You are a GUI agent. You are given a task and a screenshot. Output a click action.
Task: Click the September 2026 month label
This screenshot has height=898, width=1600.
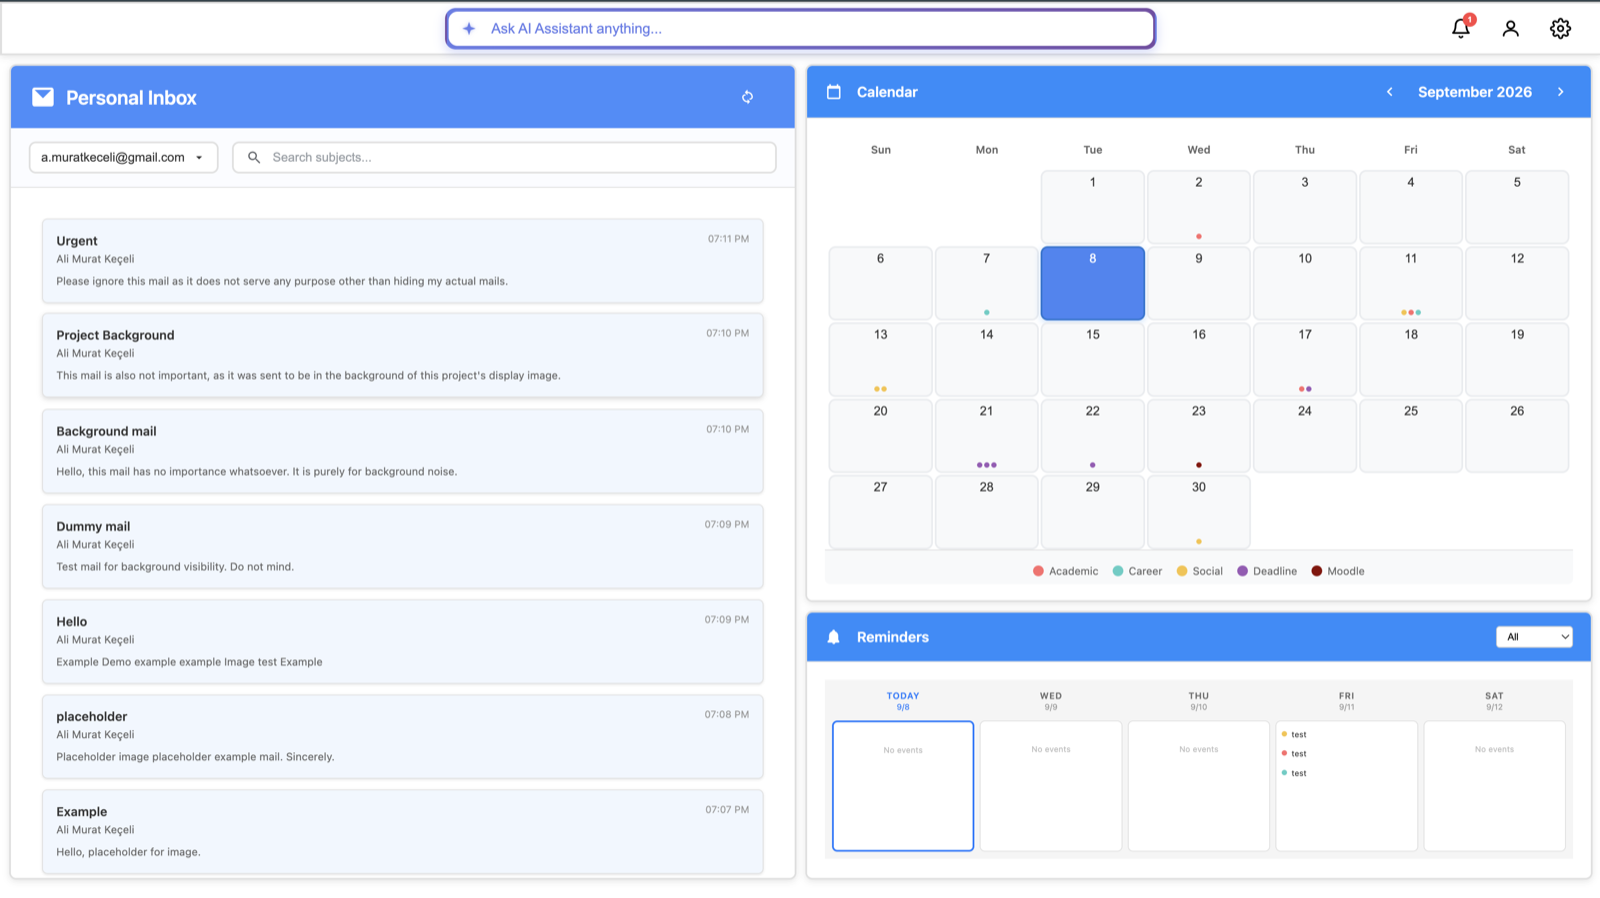pyautogui.click(x=1475, y=92)
